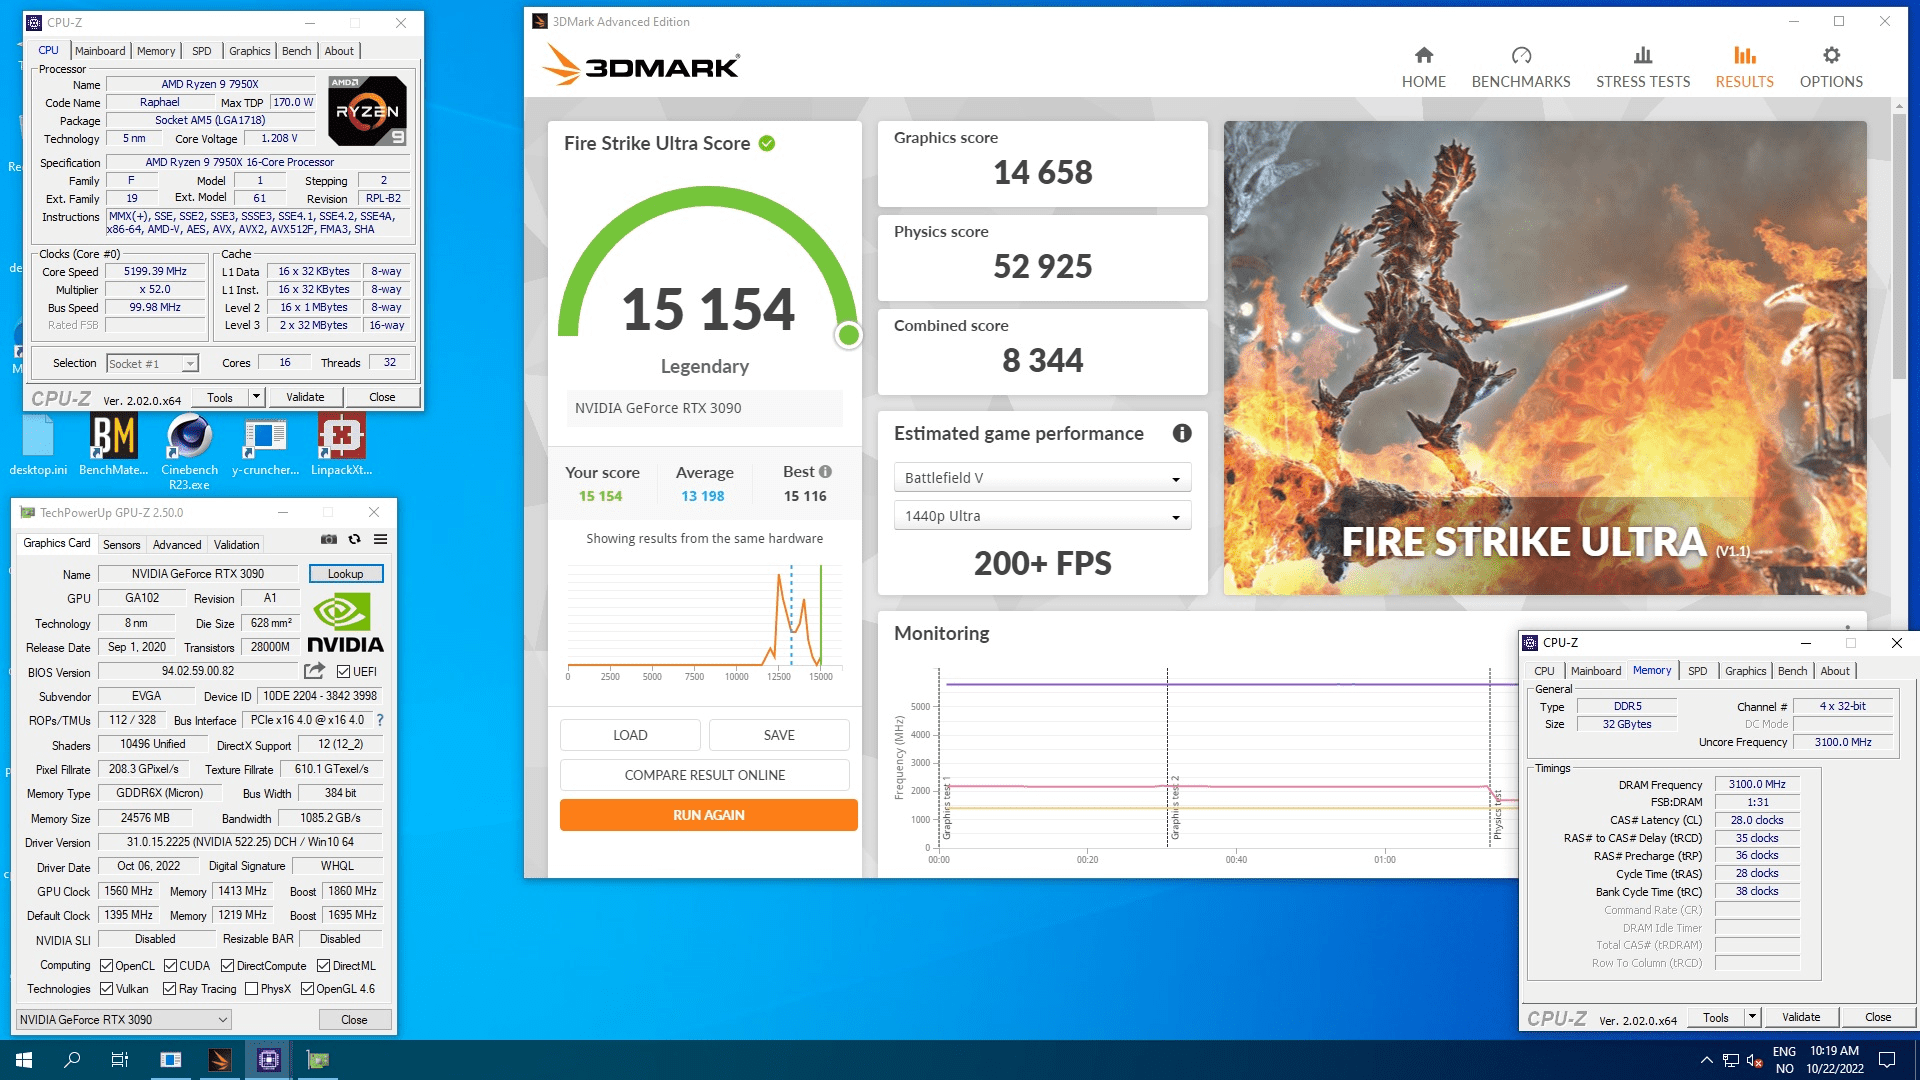This screenshot has height=1080, width=1920.
Task: Click Lookup button in GPU-Z
Action: 346,574
